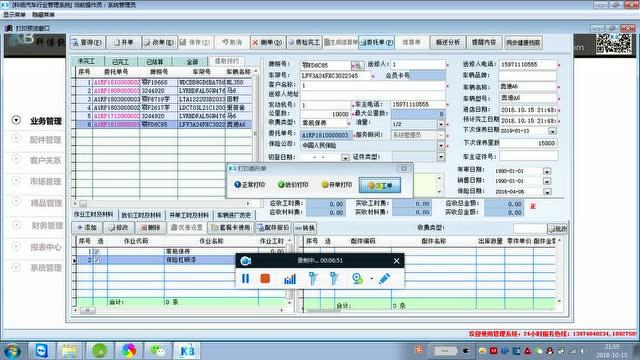The image size is (640, 360).
Task: Open WeChat from the taskbar
Action: tap(158, 351)
